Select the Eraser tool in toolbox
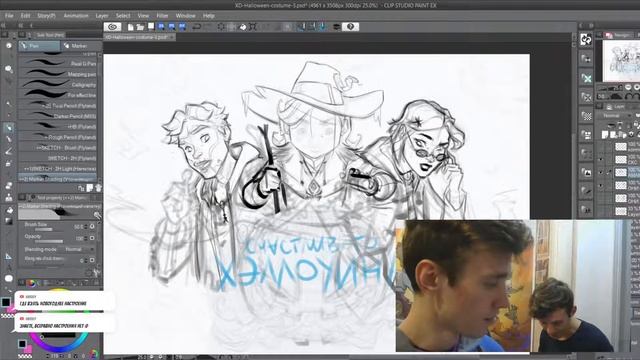The height and width of the screenshot is (360, 640). pyautogui.click(x=9, y=186)
